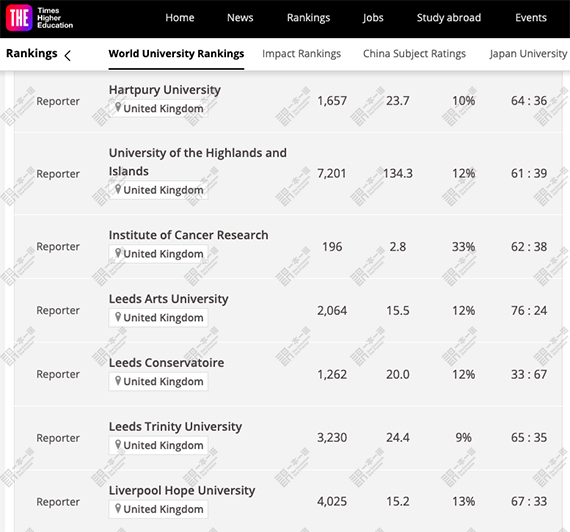Click location pin under Institute of Cancer Research

click(x=118, y=253)
